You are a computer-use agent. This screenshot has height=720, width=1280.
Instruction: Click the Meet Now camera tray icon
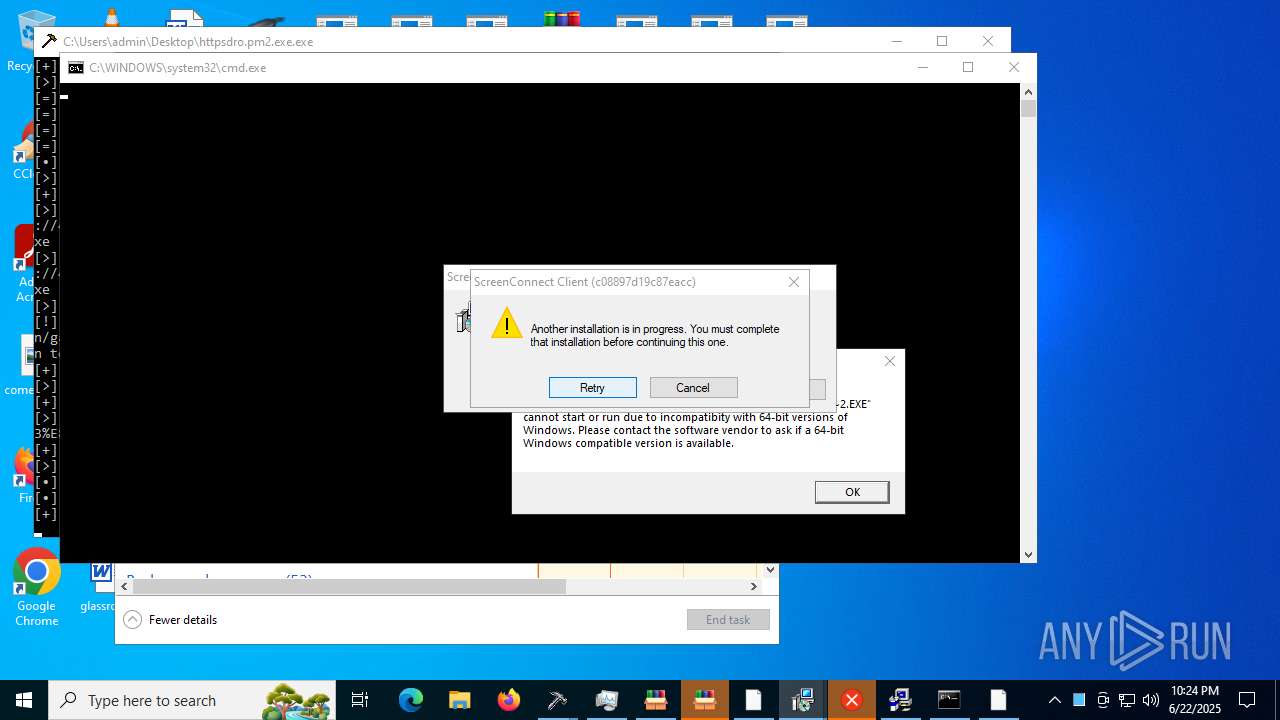pos(1103,700)
